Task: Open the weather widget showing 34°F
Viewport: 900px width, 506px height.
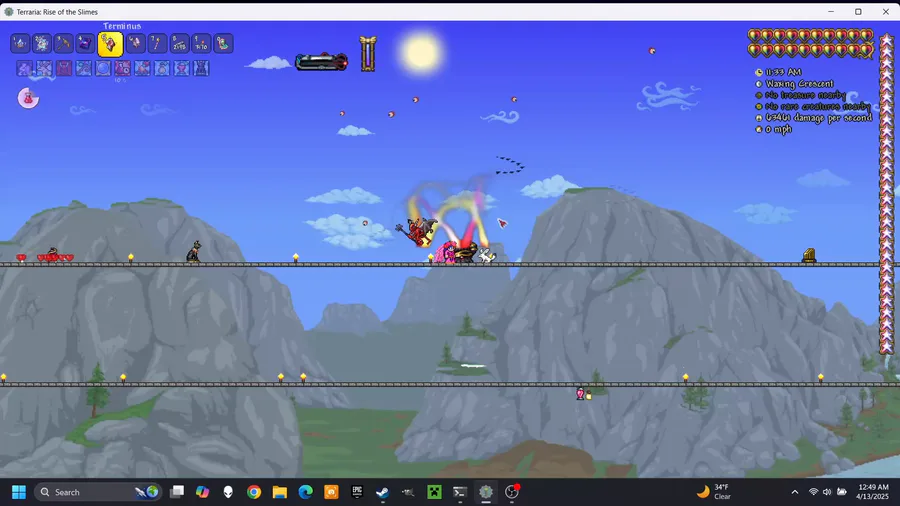Action: click(714, 492)
